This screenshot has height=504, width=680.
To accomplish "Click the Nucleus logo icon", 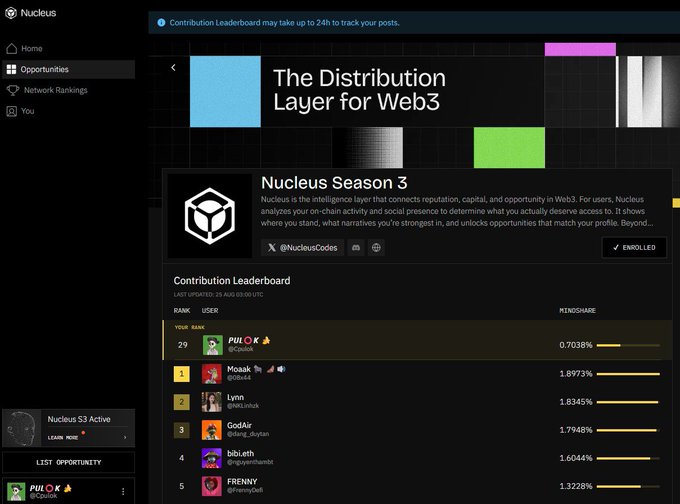I will point(11,13).
